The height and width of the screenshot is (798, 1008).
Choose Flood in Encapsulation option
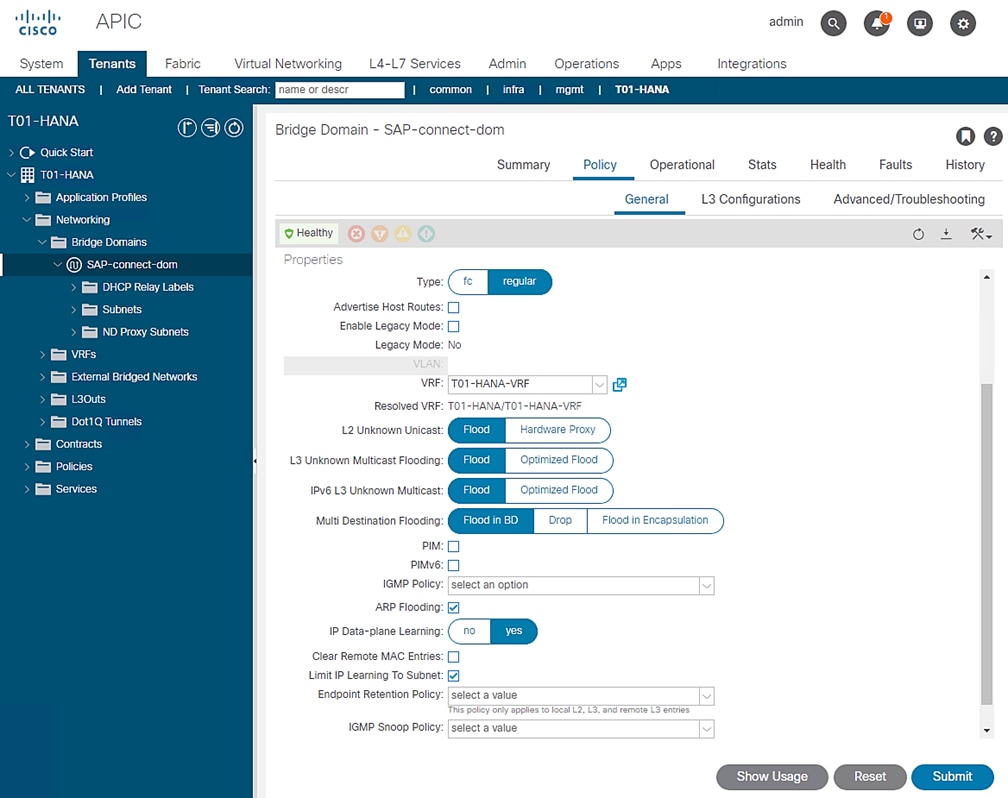click(654, 520)
